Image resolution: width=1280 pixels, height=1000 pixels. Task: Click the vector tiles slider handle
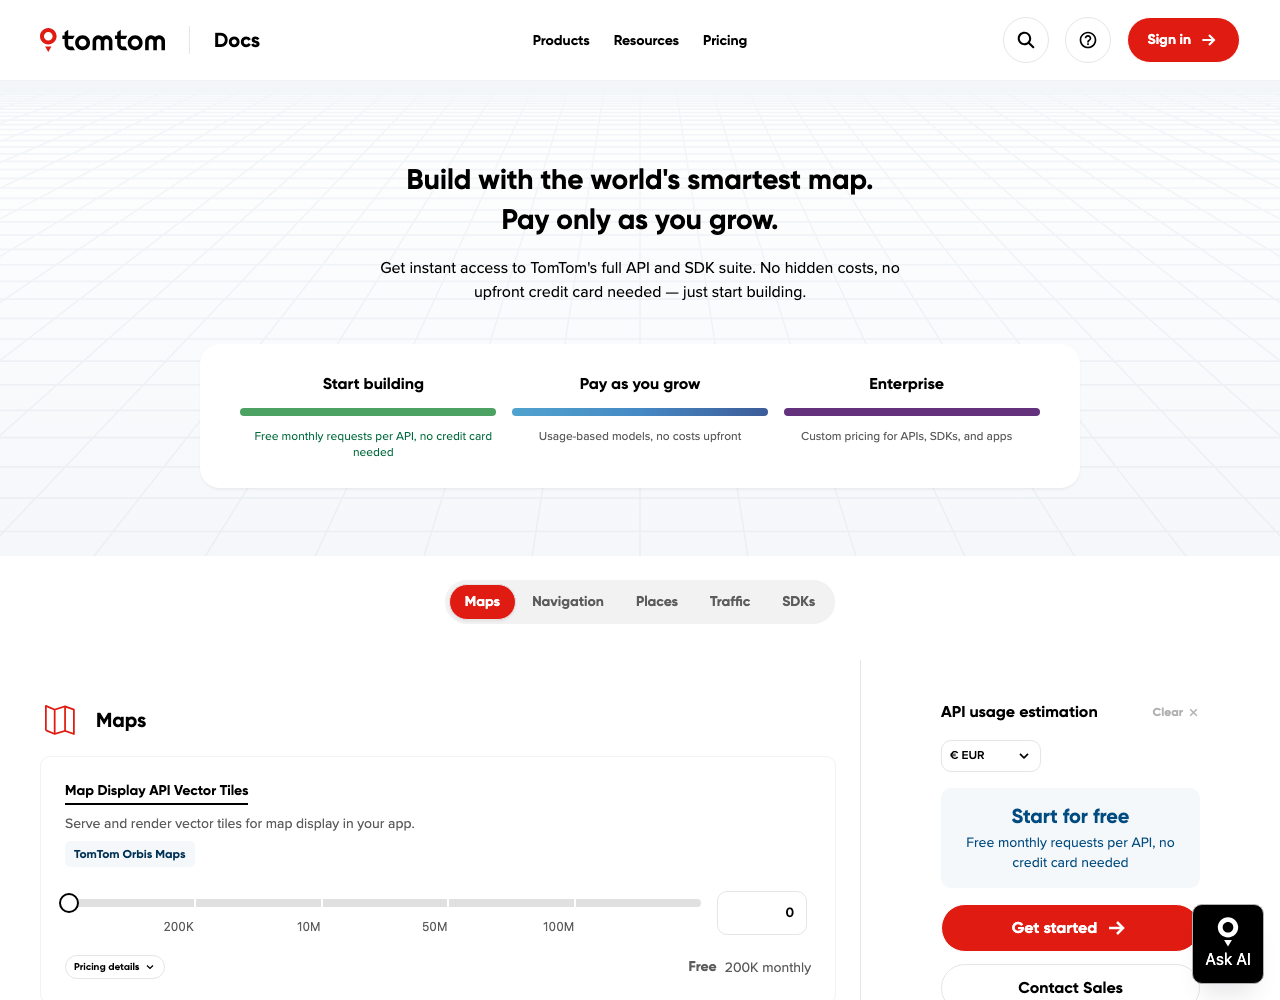click(69, 903)
